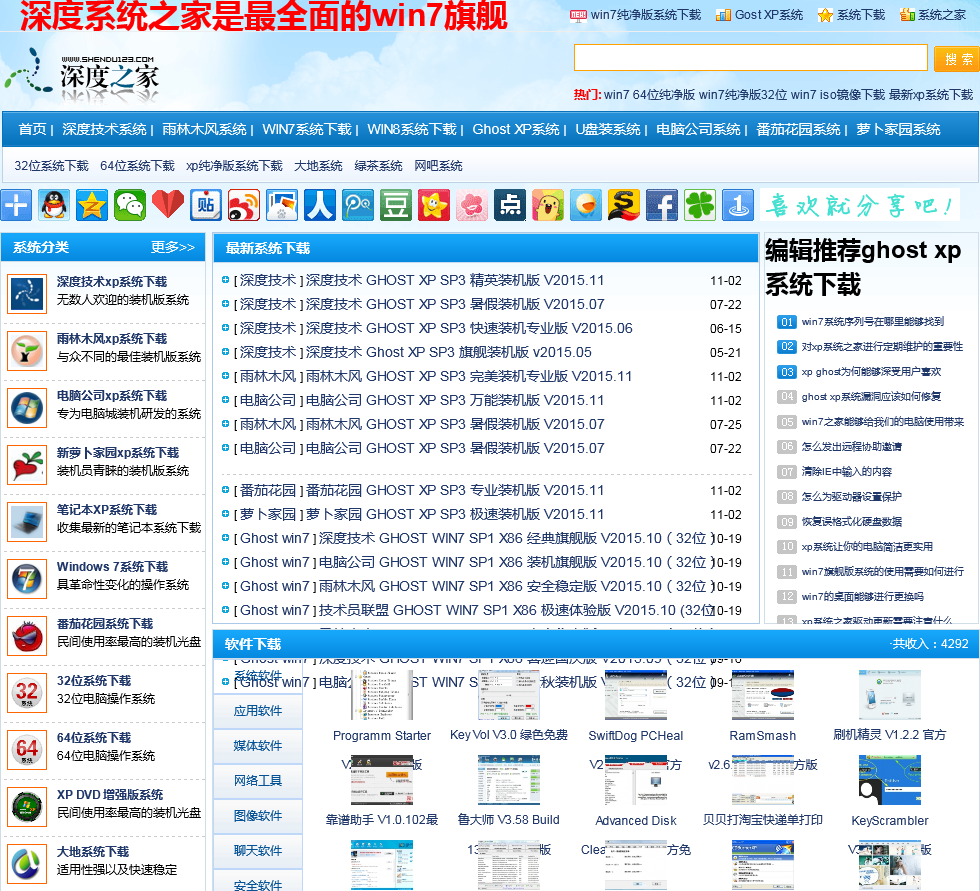Open win7纯净版系统下载 top link
980x891 pixels.
[x=646, y=15]
